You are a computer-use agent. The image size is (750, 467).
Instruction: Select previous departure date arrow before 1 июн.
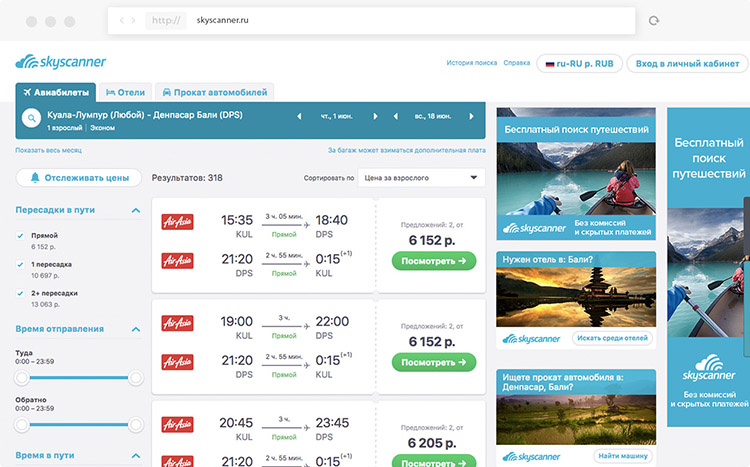coord(299,117)
